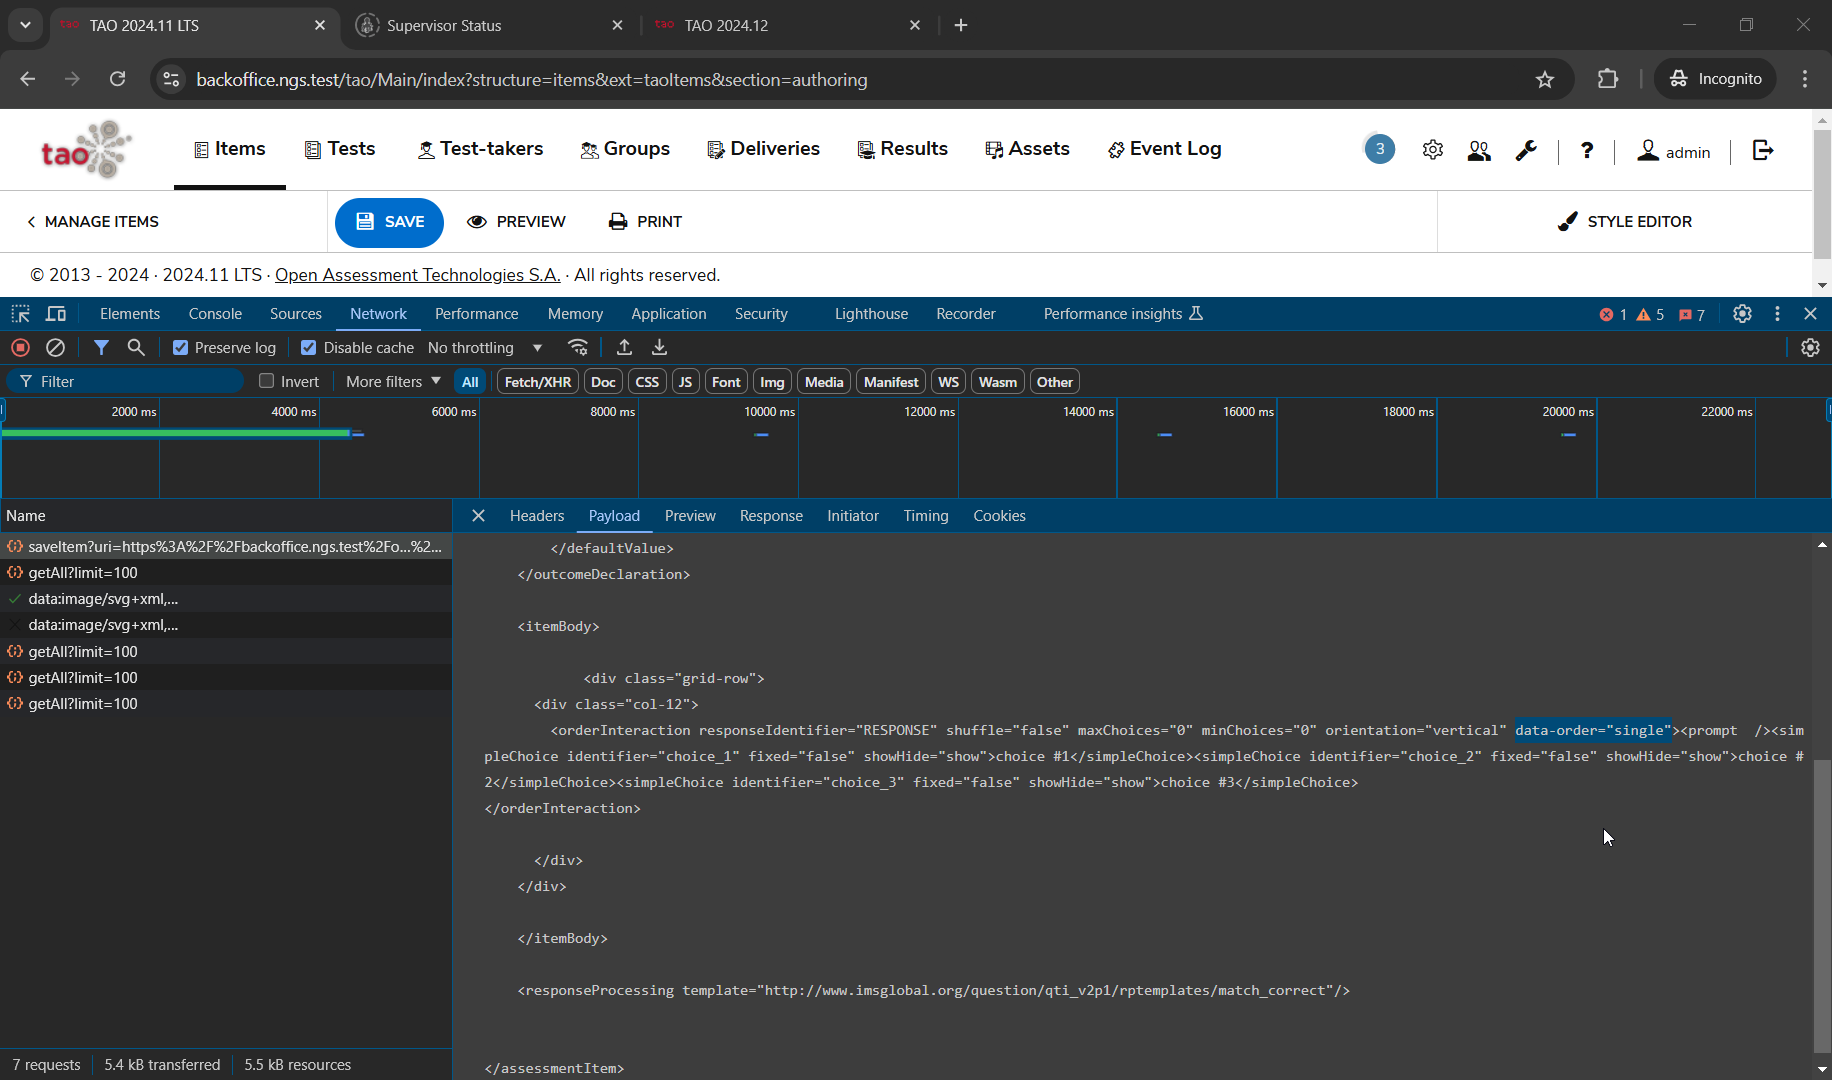
Task: Filter requests by Fetch/XHR
Action: (538, 382)
